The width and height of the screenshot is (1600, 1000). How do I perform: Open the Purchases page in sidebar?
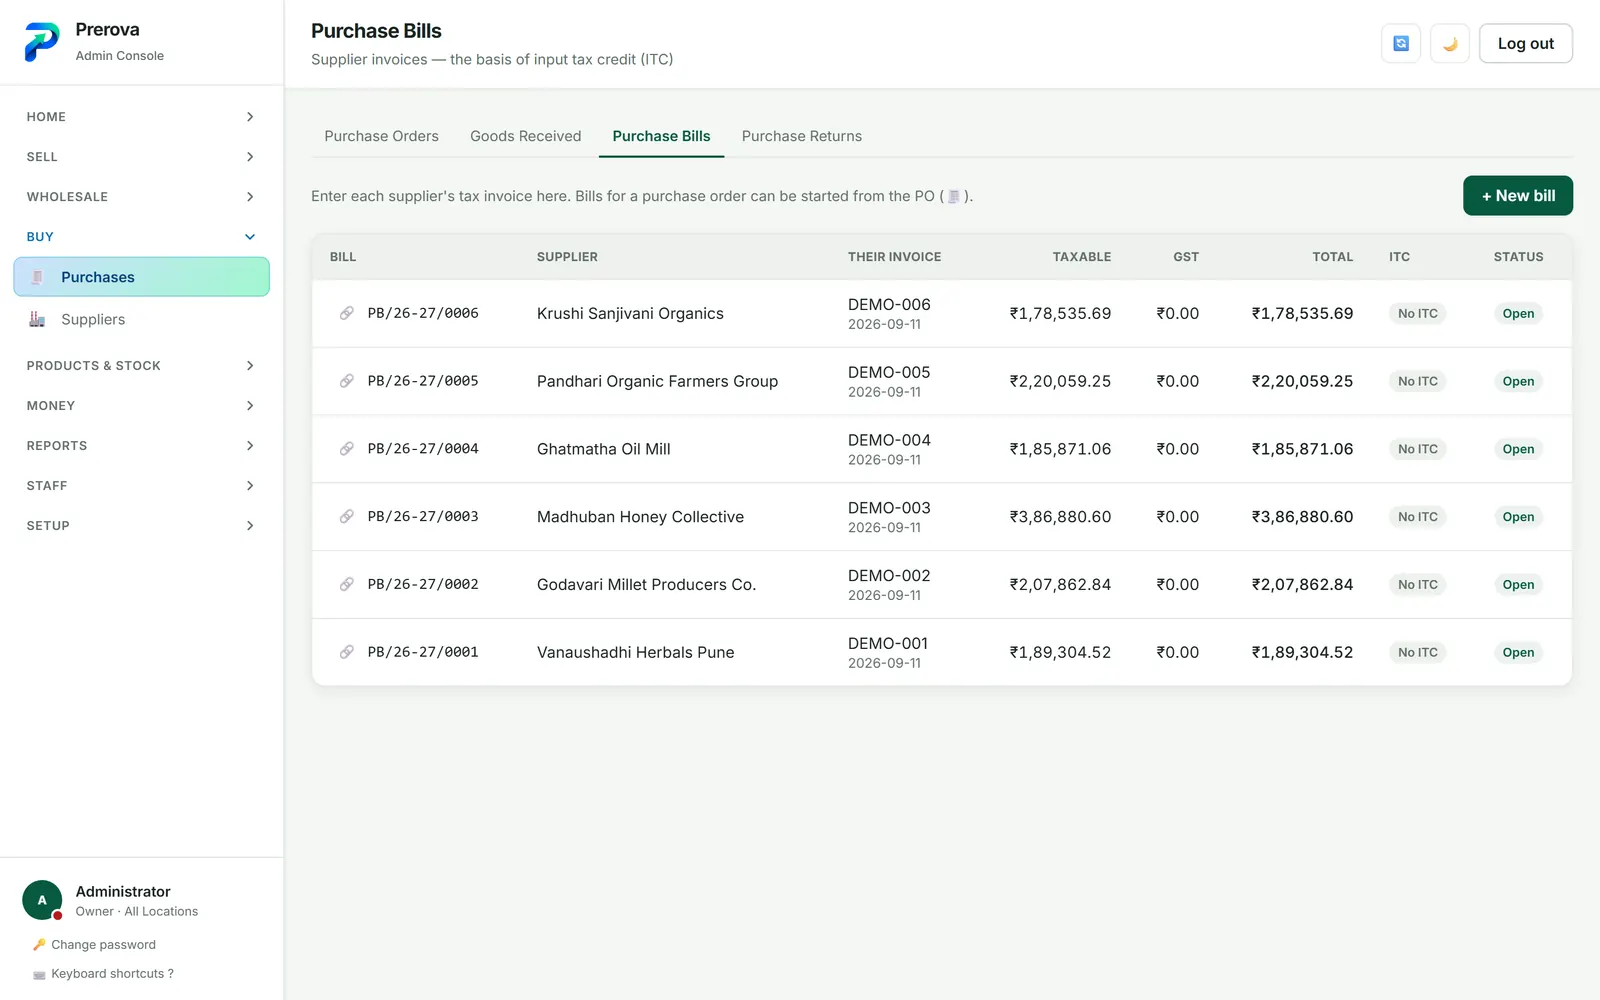pos(141,277)
